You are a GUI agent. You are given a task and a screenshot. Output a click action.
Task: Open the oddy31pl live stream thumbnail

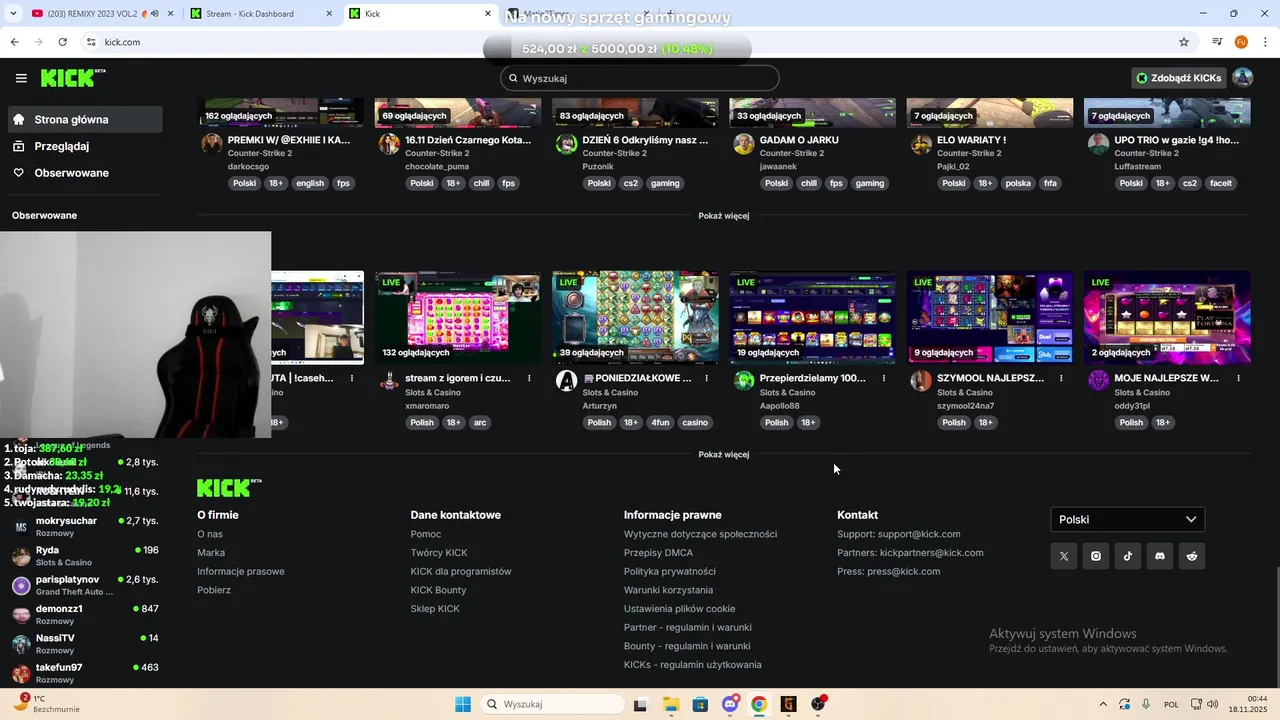pyautogui.click(x=1167, y=317)
